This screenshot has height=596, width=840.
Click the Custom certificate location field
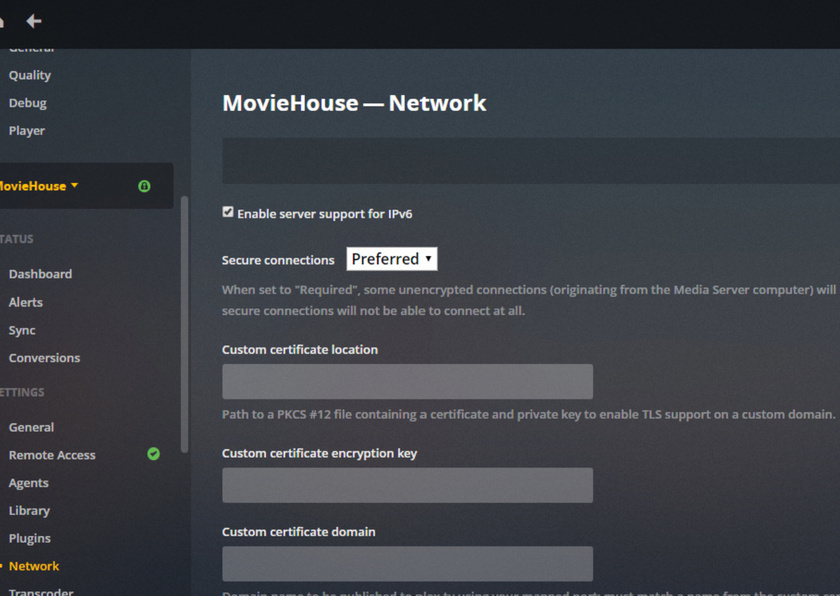point(408,381)
